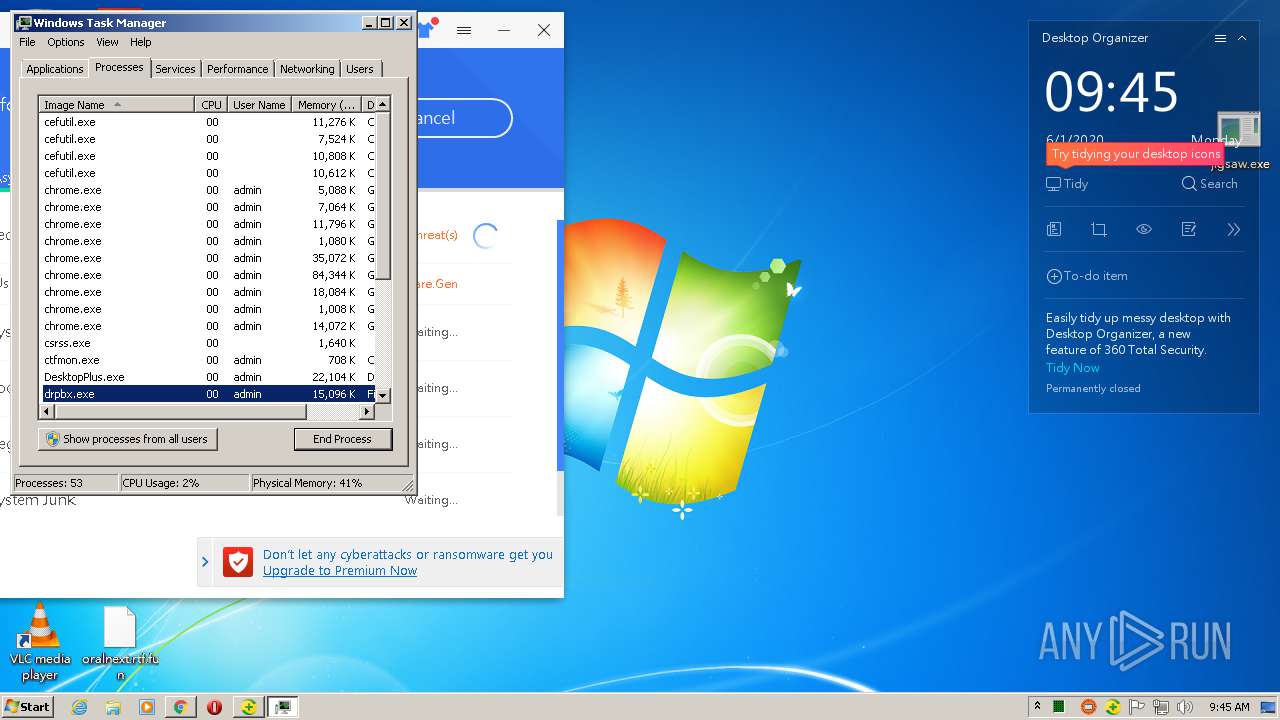The image size is (1280, 720).
Task: Select the ctfmon.exe process row
Action: [208, 360]
